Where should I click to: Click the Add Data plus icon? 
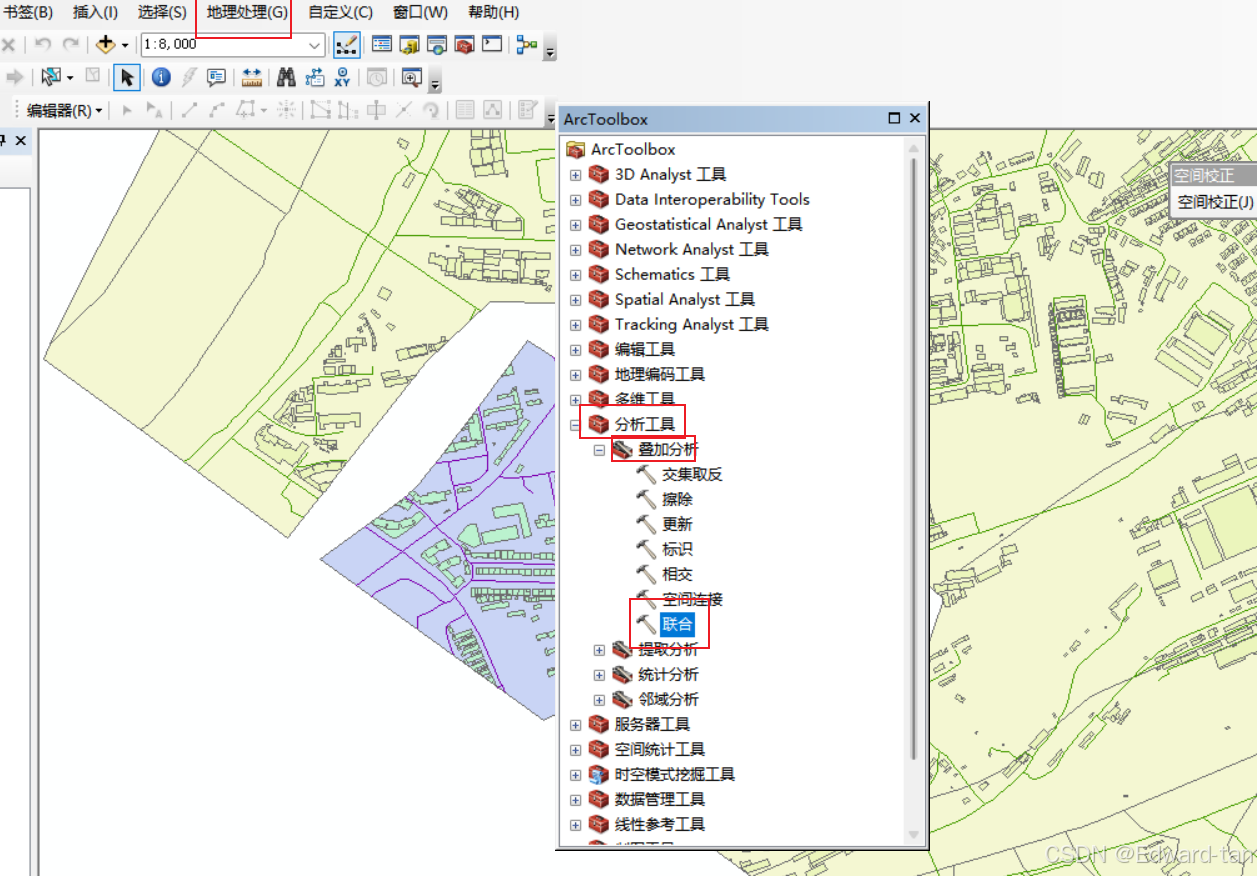106,44
